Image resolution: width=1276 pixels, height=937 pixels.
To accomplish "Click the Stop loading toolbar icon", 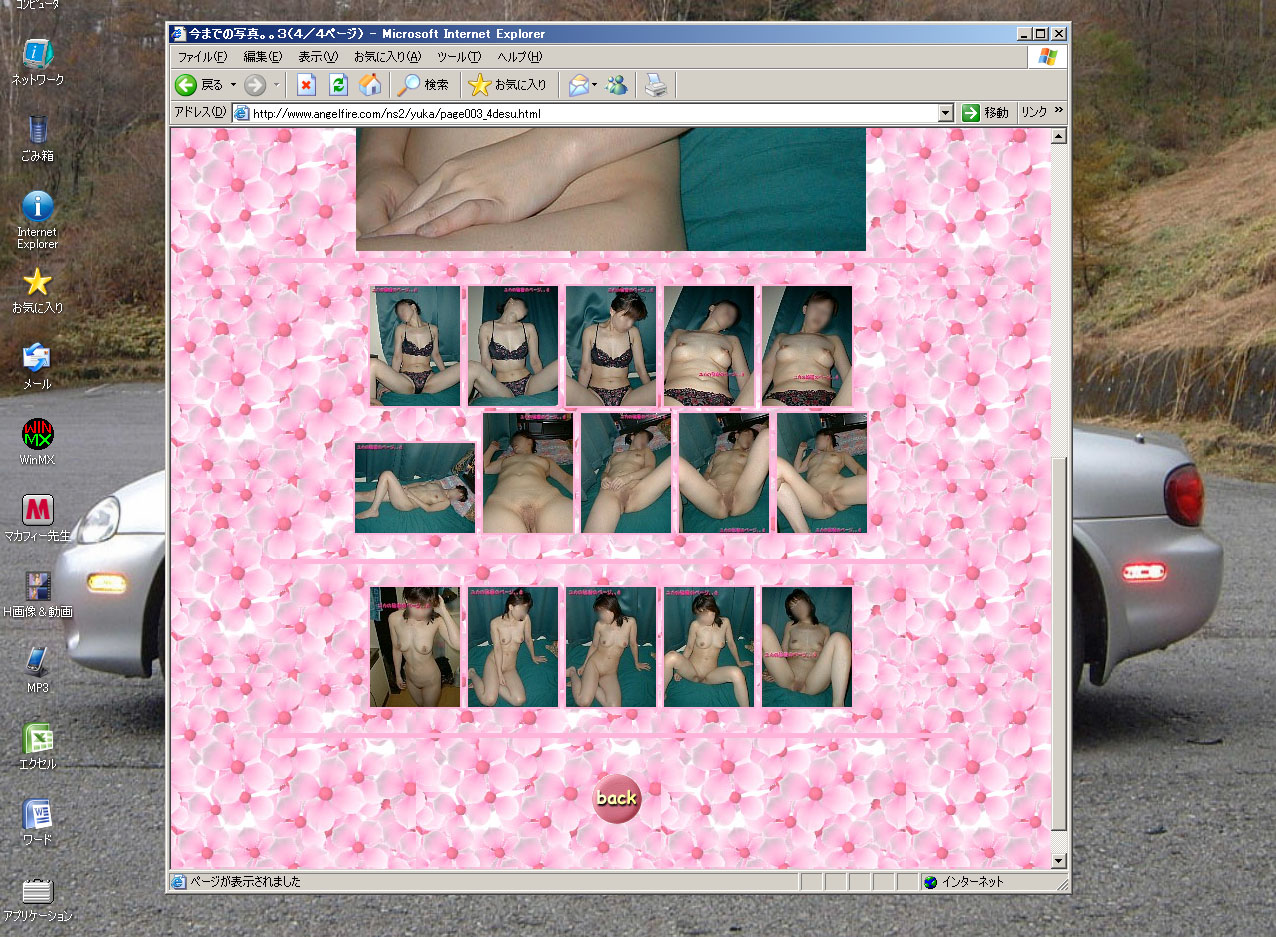I will tap(307, 85).
